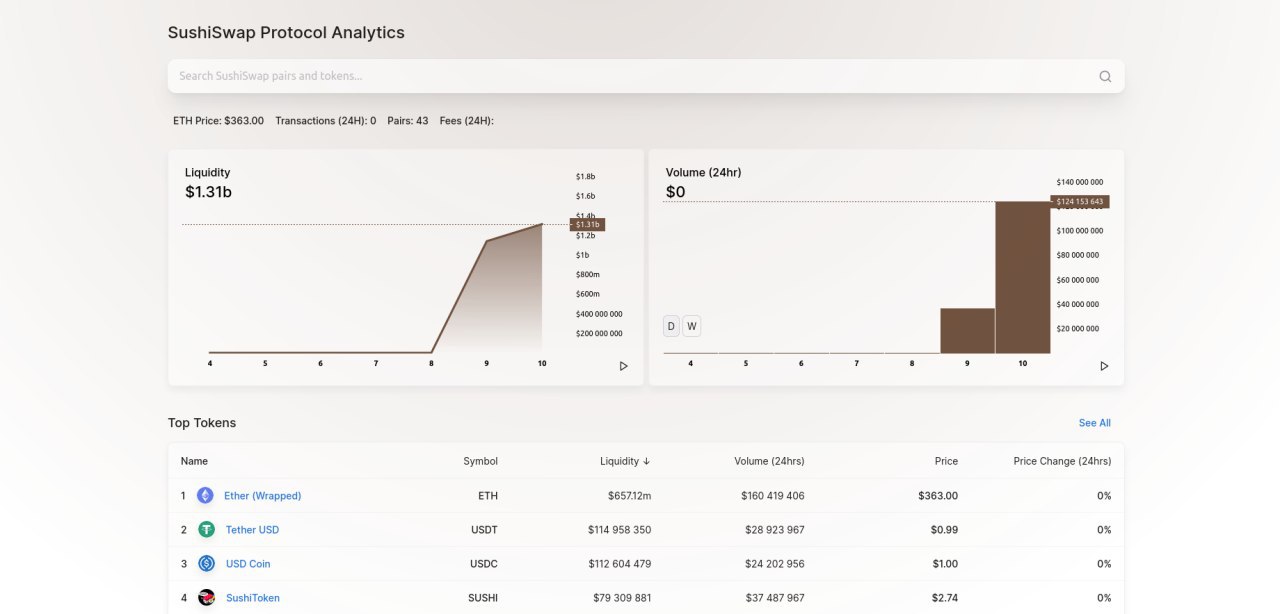Image resolution: width=1280 pixels, height=614 pixels.
Task: Sort tokens by the Liquidity column
Action: coord(625,461)
